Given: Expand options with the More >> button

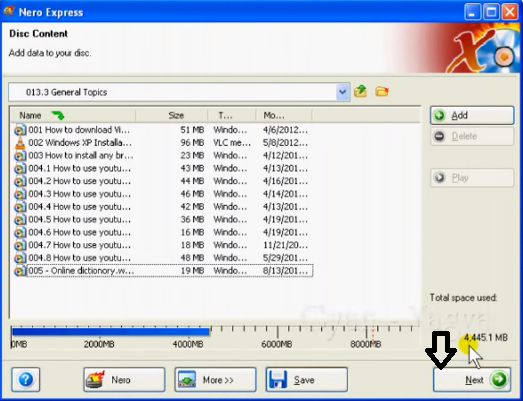Looking at the screenshot, I should [215, 379].
